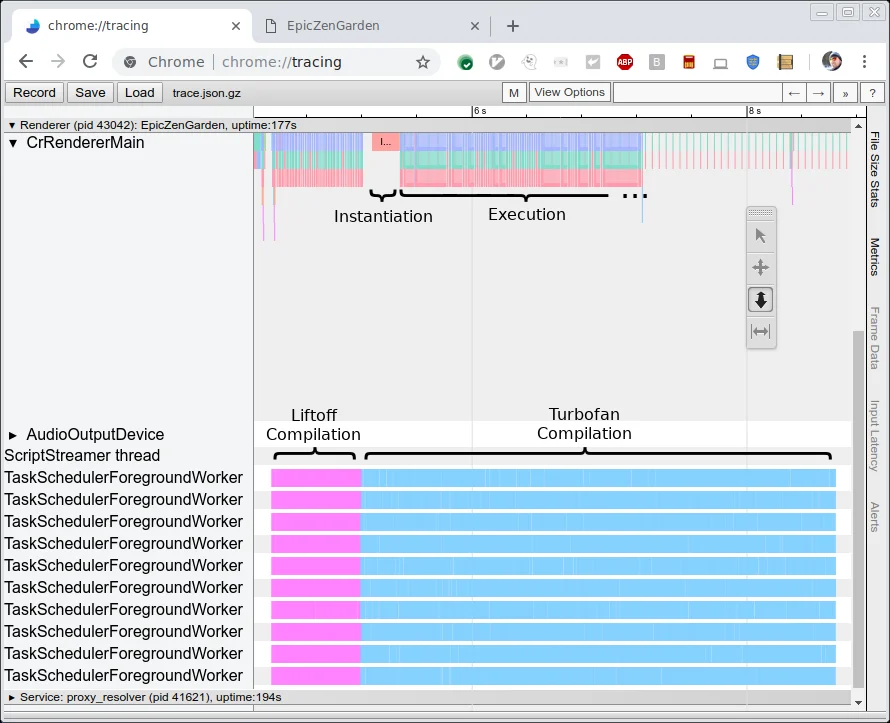Bookmark this page with star icon
Image resolution: width=890 pixels, height=723 pixels.
(423, 62)
